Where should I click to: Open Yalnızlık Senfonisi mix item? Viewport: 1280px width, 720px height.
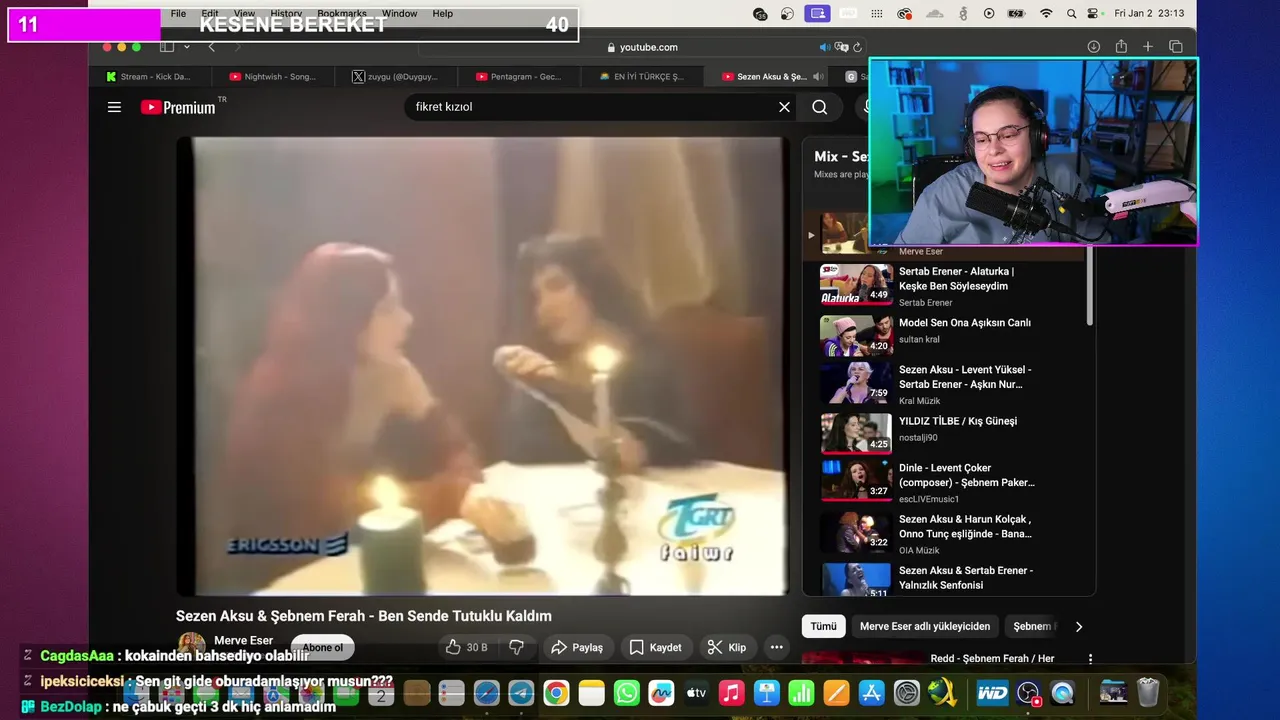946,578
